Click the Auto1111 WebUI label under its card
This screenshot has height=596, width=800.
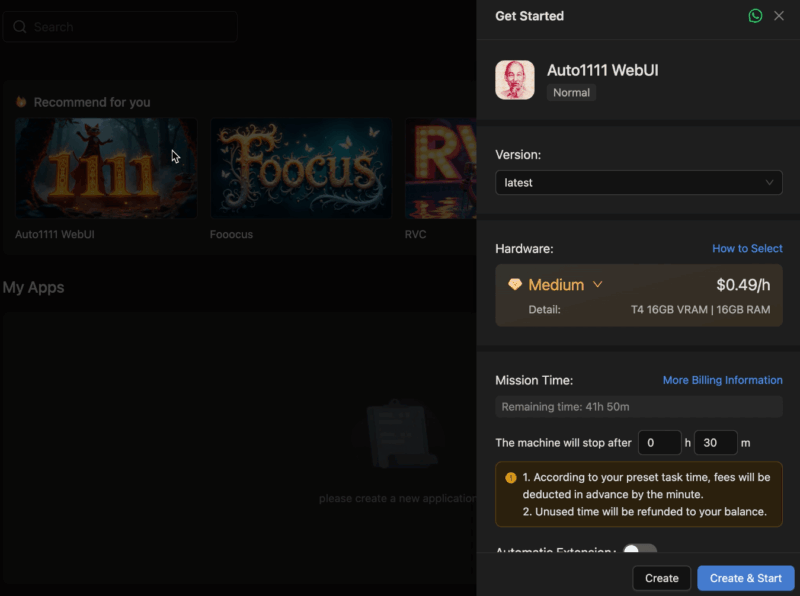point(55,234)
